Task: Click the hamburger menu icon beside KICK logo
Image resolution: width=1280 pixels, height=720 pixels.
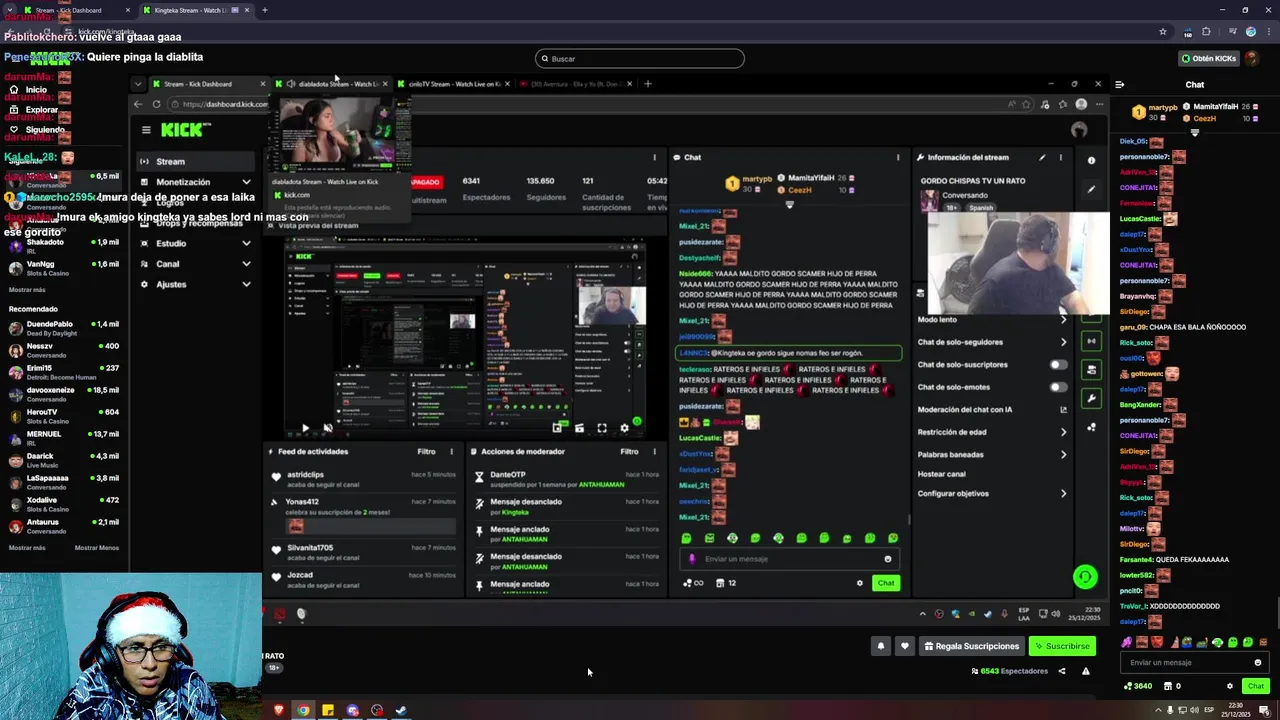Action: [146, 130]
